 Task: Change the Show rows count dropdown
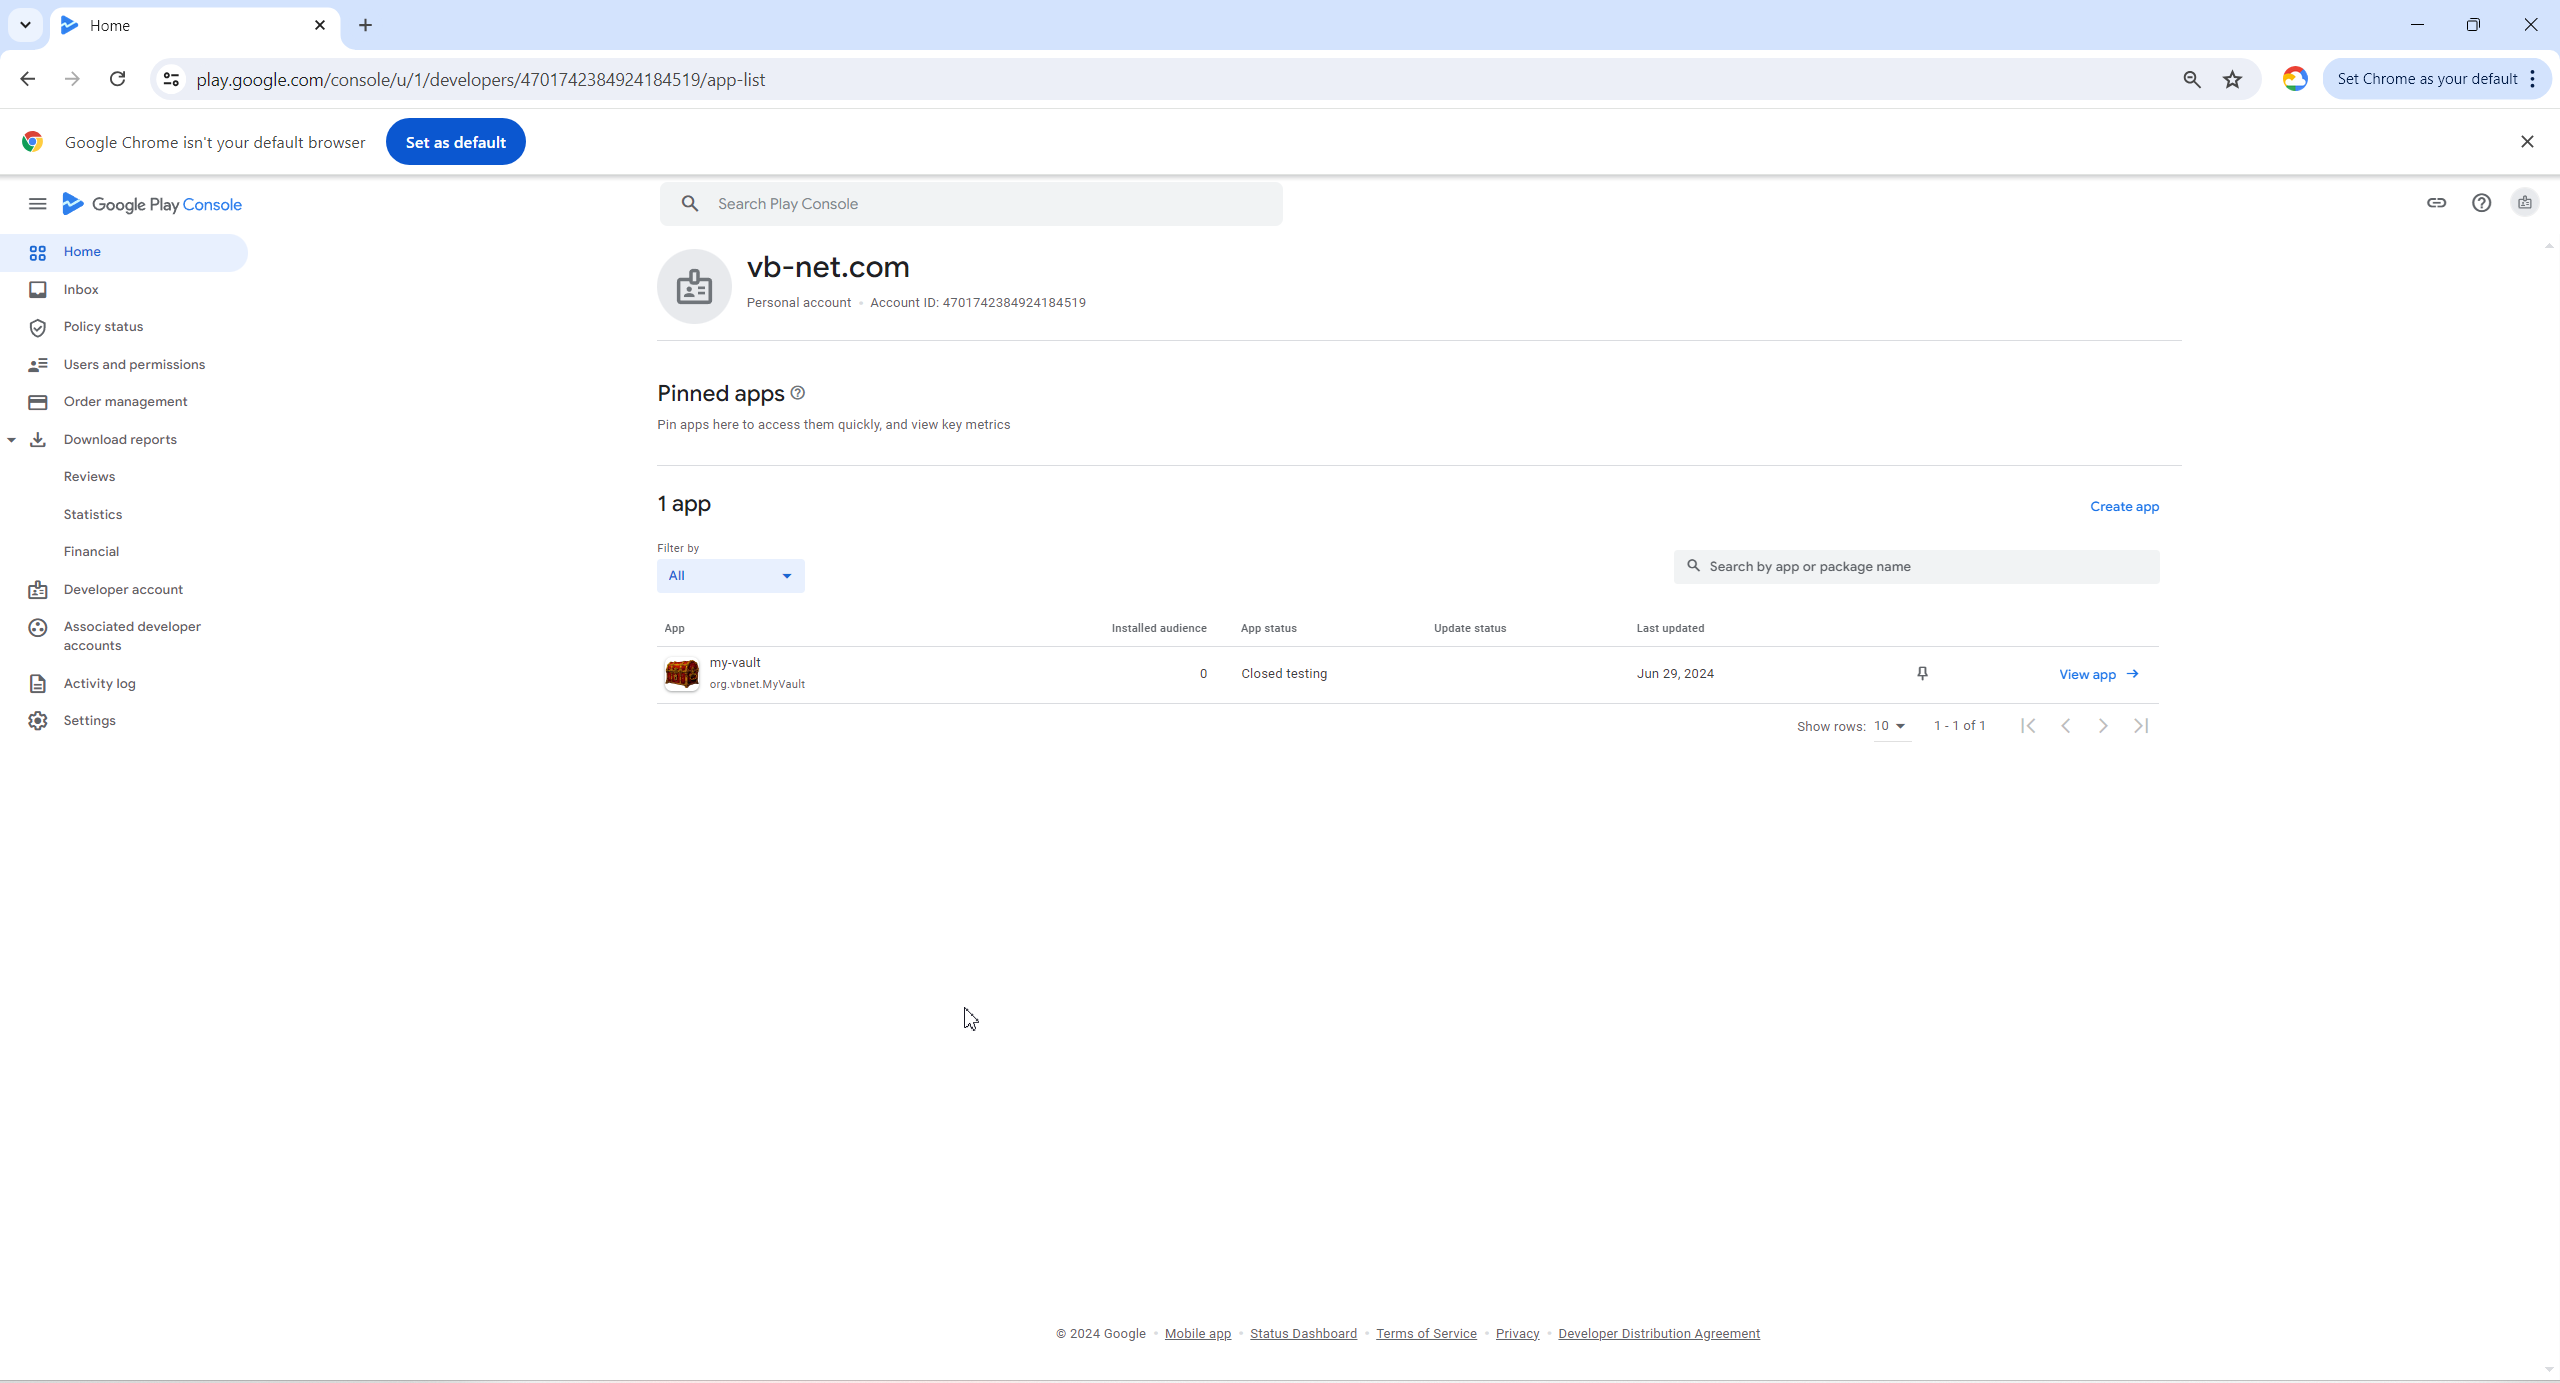tap(1890, 726)
